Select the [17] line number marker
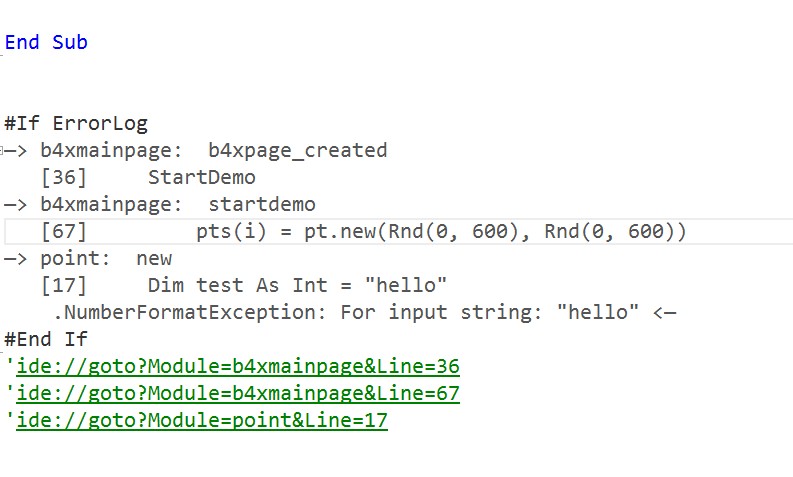 pyautogui.click(x=64, y=286)
